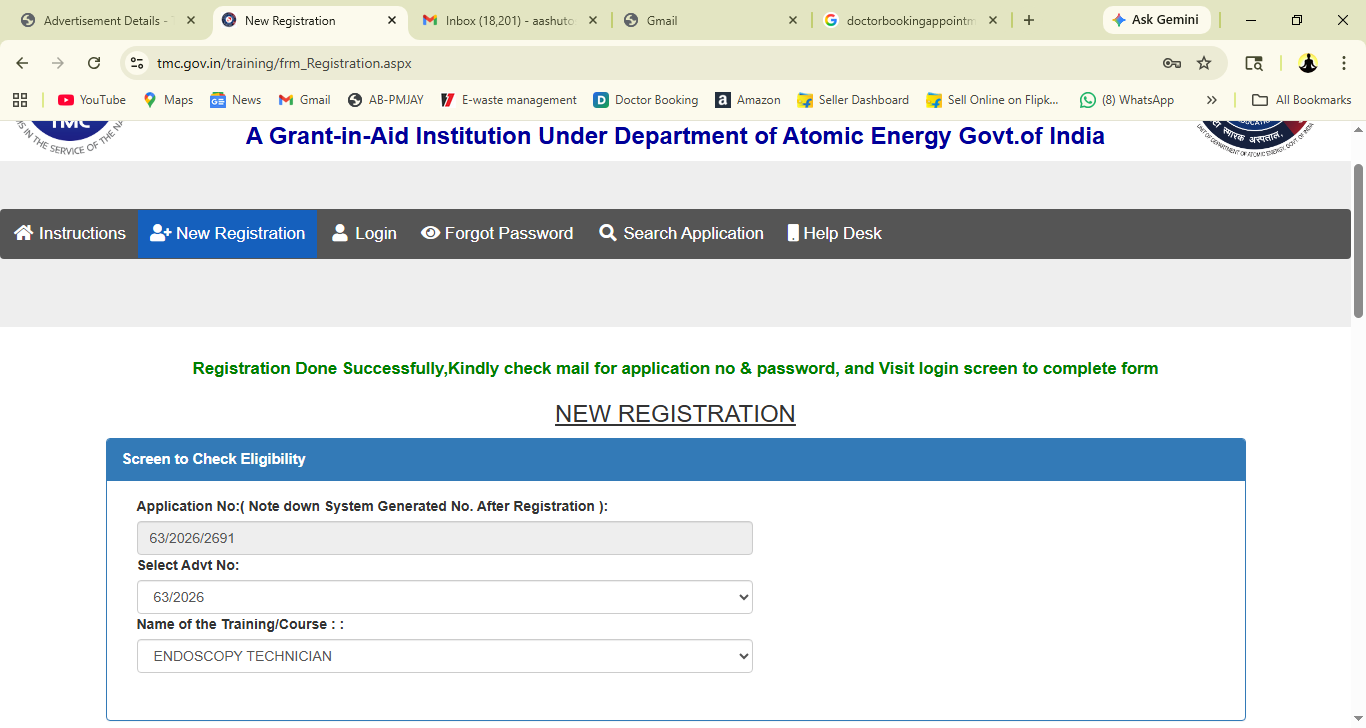Screen dimensions: 1366x728
Task: Go back to the previous page
Action: coord(22,63)
